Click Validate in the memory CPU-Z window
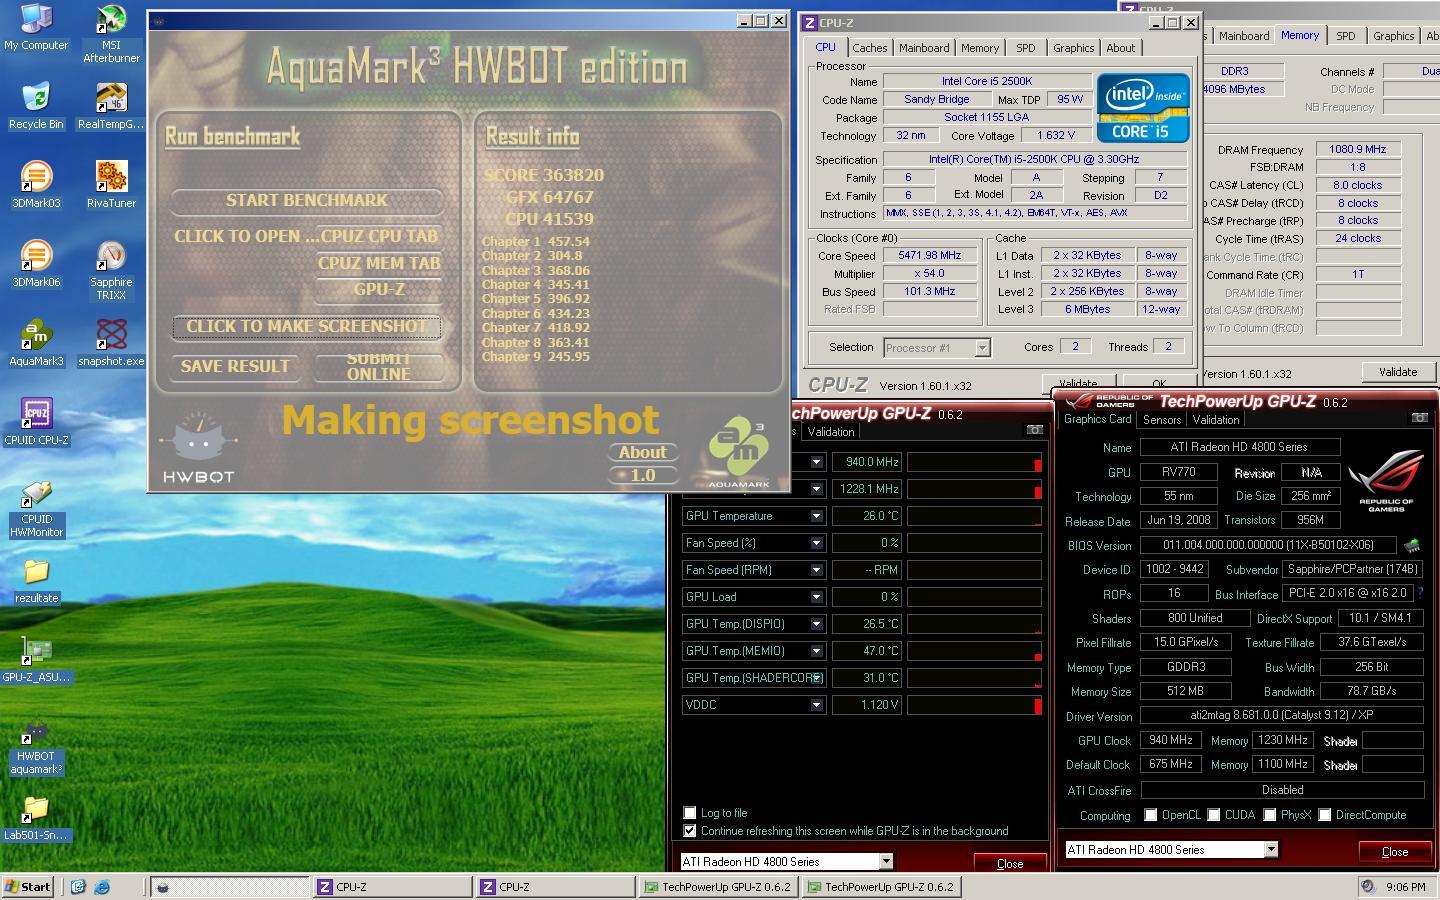 (1397, 372)
